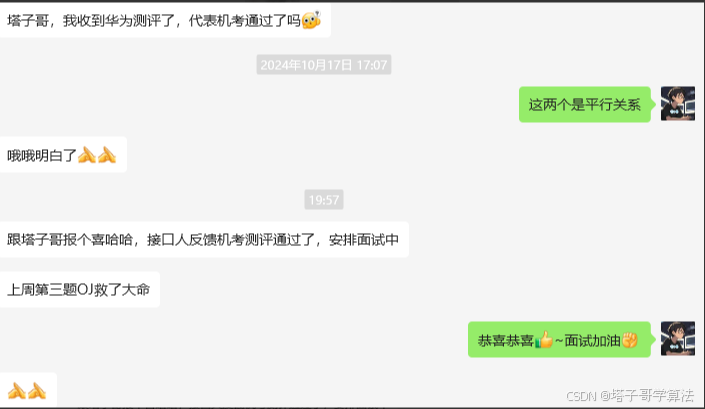The width and height of the screenshot is (705, 409).
Task: Click the "安排面试中" text in message
Action: coord(364,240)
